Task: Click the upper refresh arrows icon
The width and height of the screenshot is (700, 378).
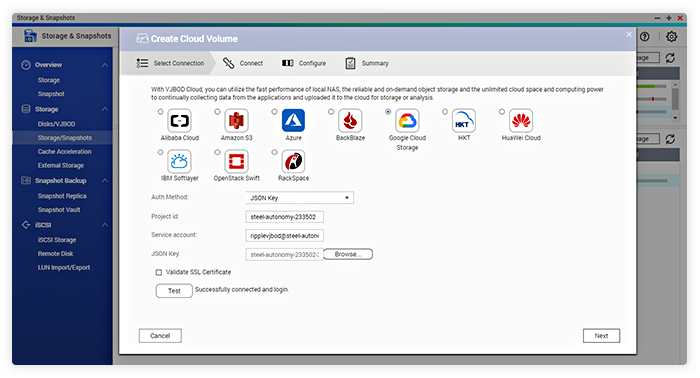Action: point(670,58)
